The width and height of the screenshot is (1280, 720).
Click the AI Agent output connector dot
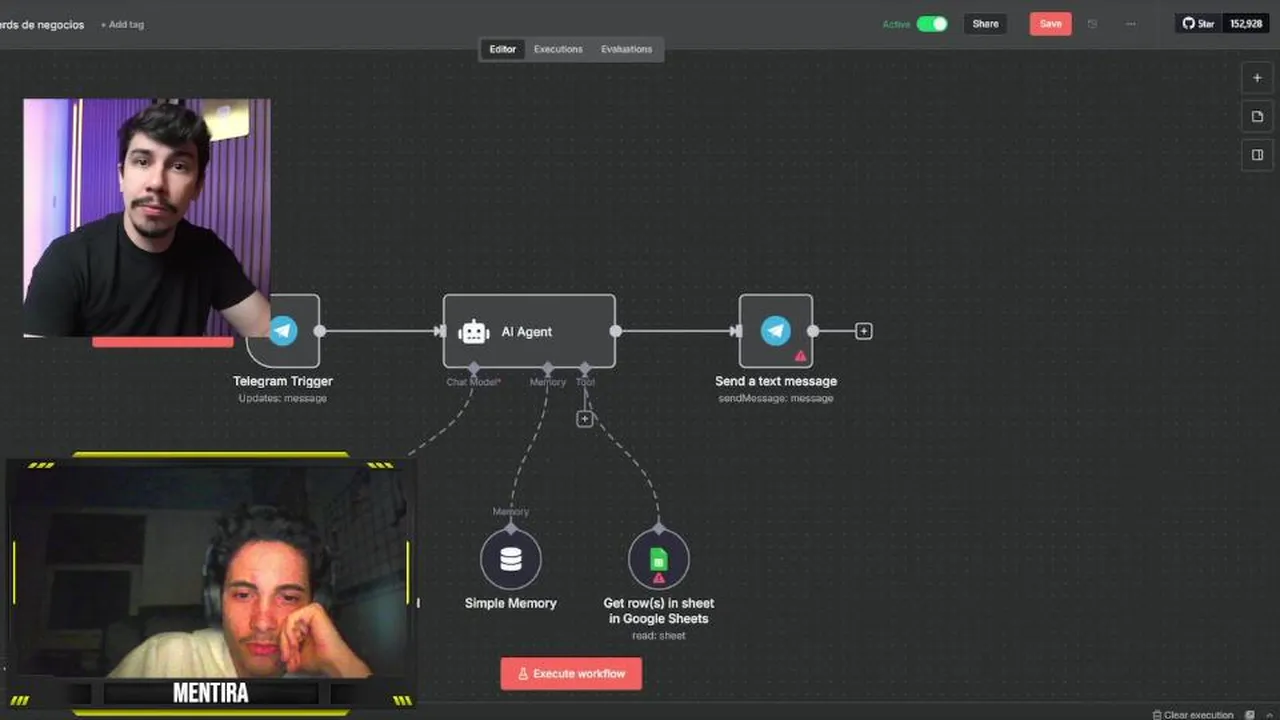616,331
